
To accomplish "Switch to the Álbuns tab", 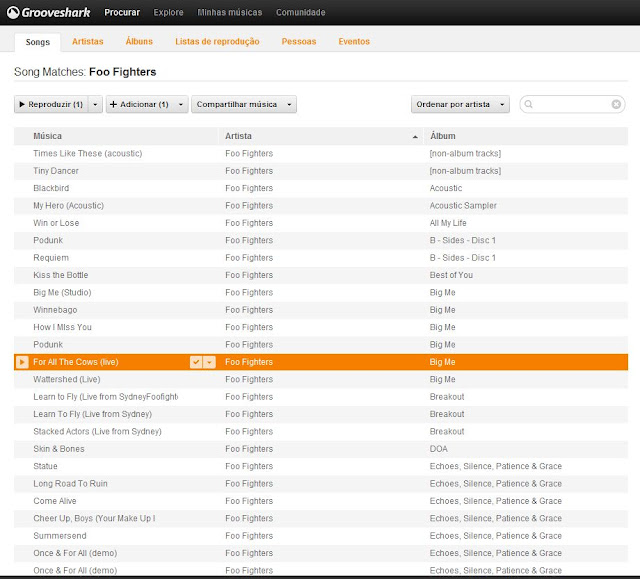I will point(139,41).
